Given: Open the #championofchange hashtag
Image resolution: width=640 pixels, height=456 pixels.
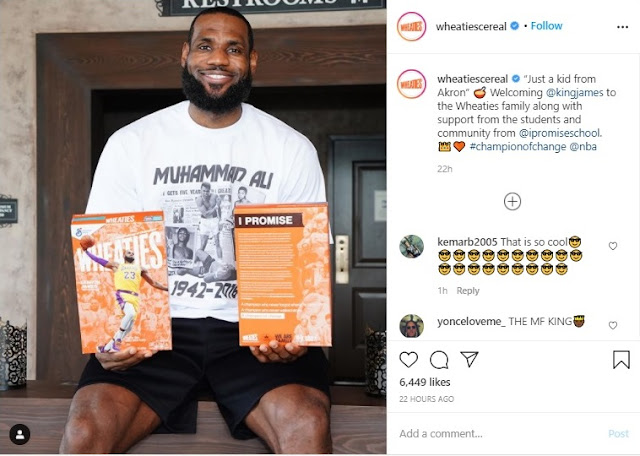Looking at the screenshot, I should (518, 147).
